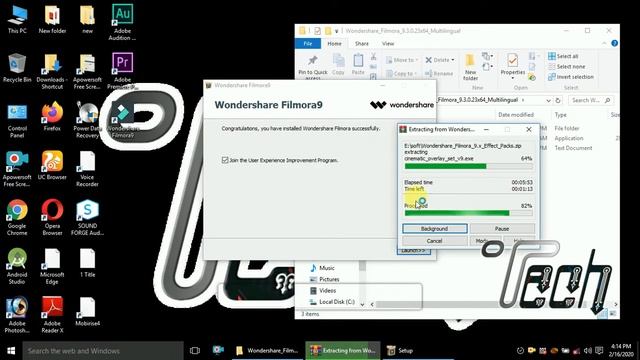Launch UC Browser shortcut
Viewport: 640px width, 360px height.
[52, 165]
